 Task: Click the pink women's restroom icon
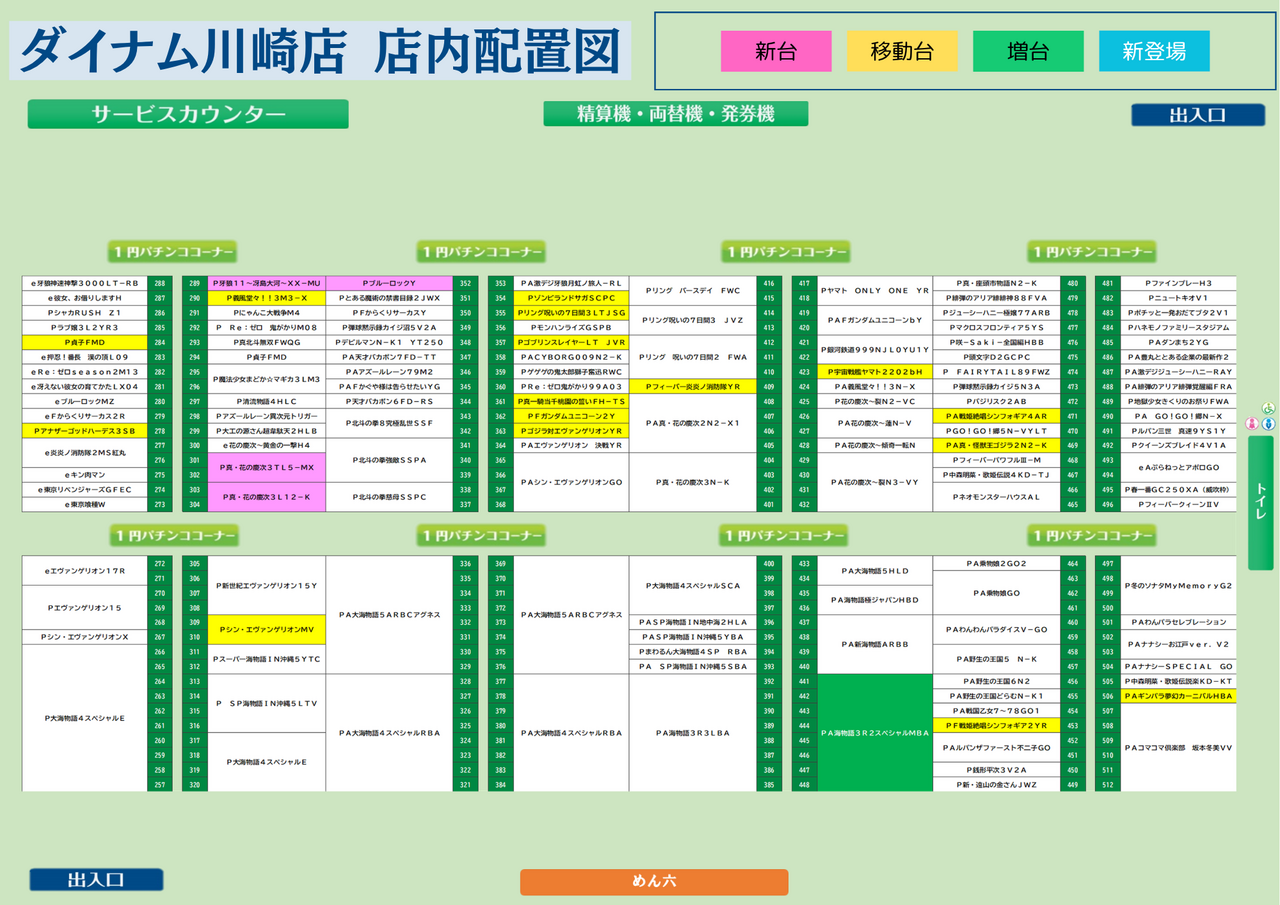1251,424
